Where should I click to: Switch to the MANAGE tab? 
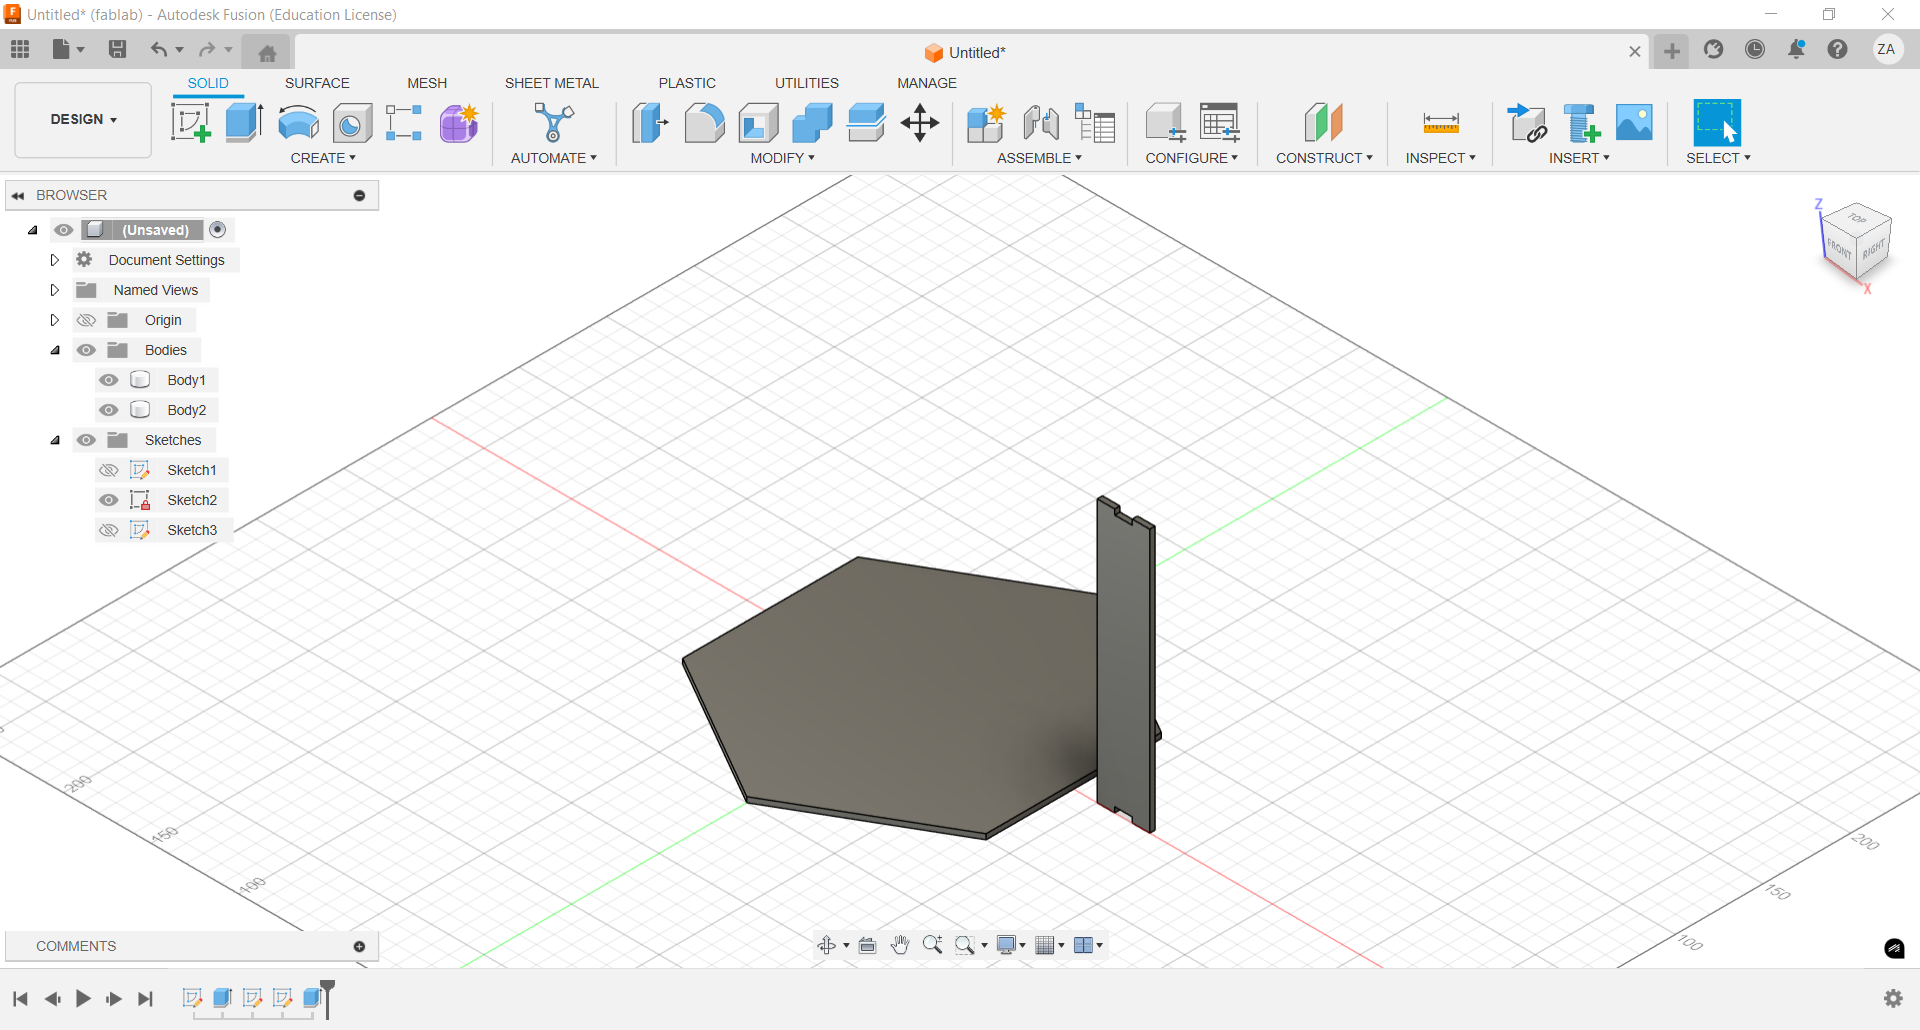927,83
